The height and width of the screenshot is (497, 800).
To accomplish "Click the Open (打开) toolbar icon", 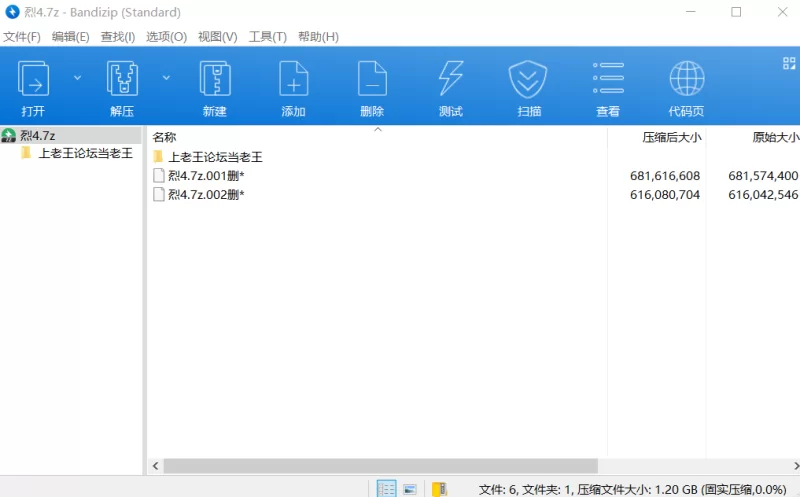I will (x=34, y=78).
